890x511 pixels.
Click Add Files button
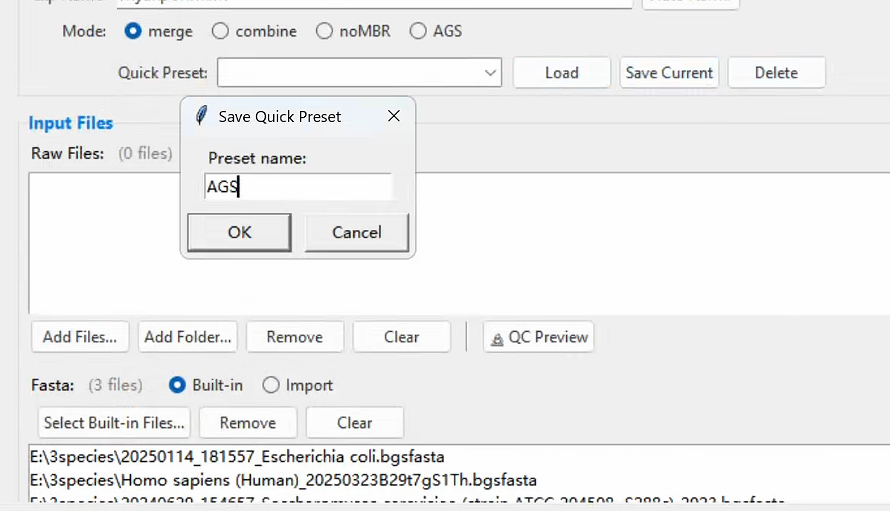pyautogui.click(x=80, y=337)
